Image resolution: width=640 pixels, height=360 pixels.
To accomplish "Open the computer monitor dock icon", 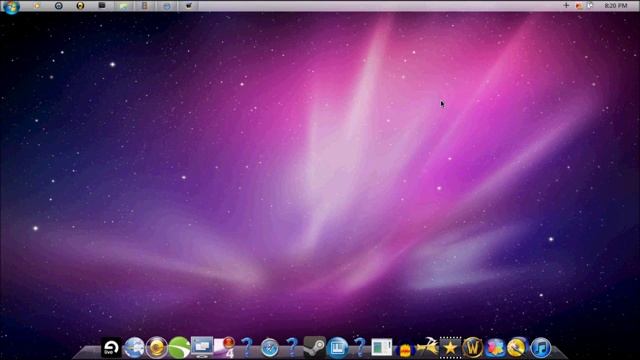I will tap(202, 347).
